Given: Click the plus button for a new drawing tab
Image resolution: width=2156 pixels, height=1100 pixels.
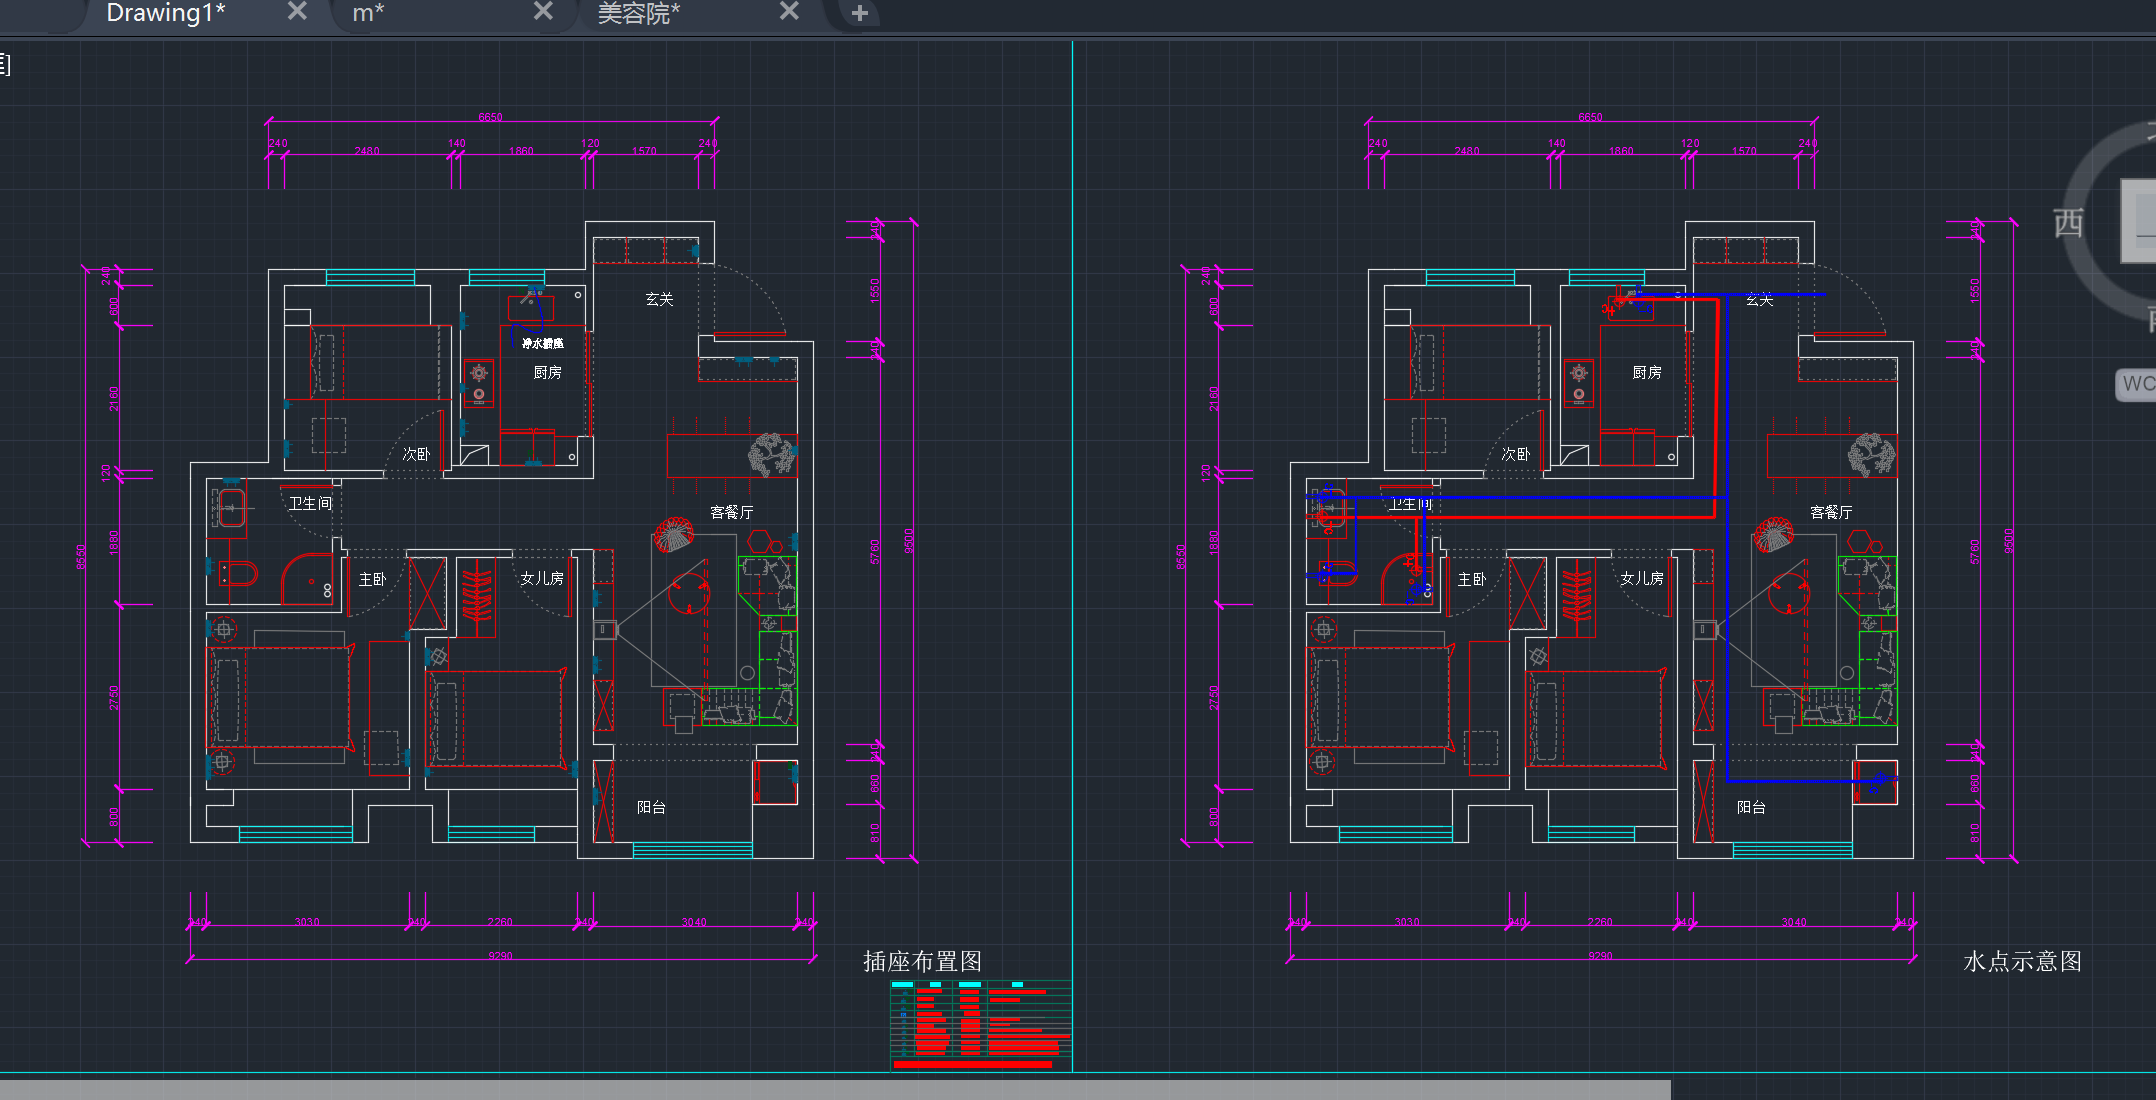Looking at the screenshot, I should [859, 13].
